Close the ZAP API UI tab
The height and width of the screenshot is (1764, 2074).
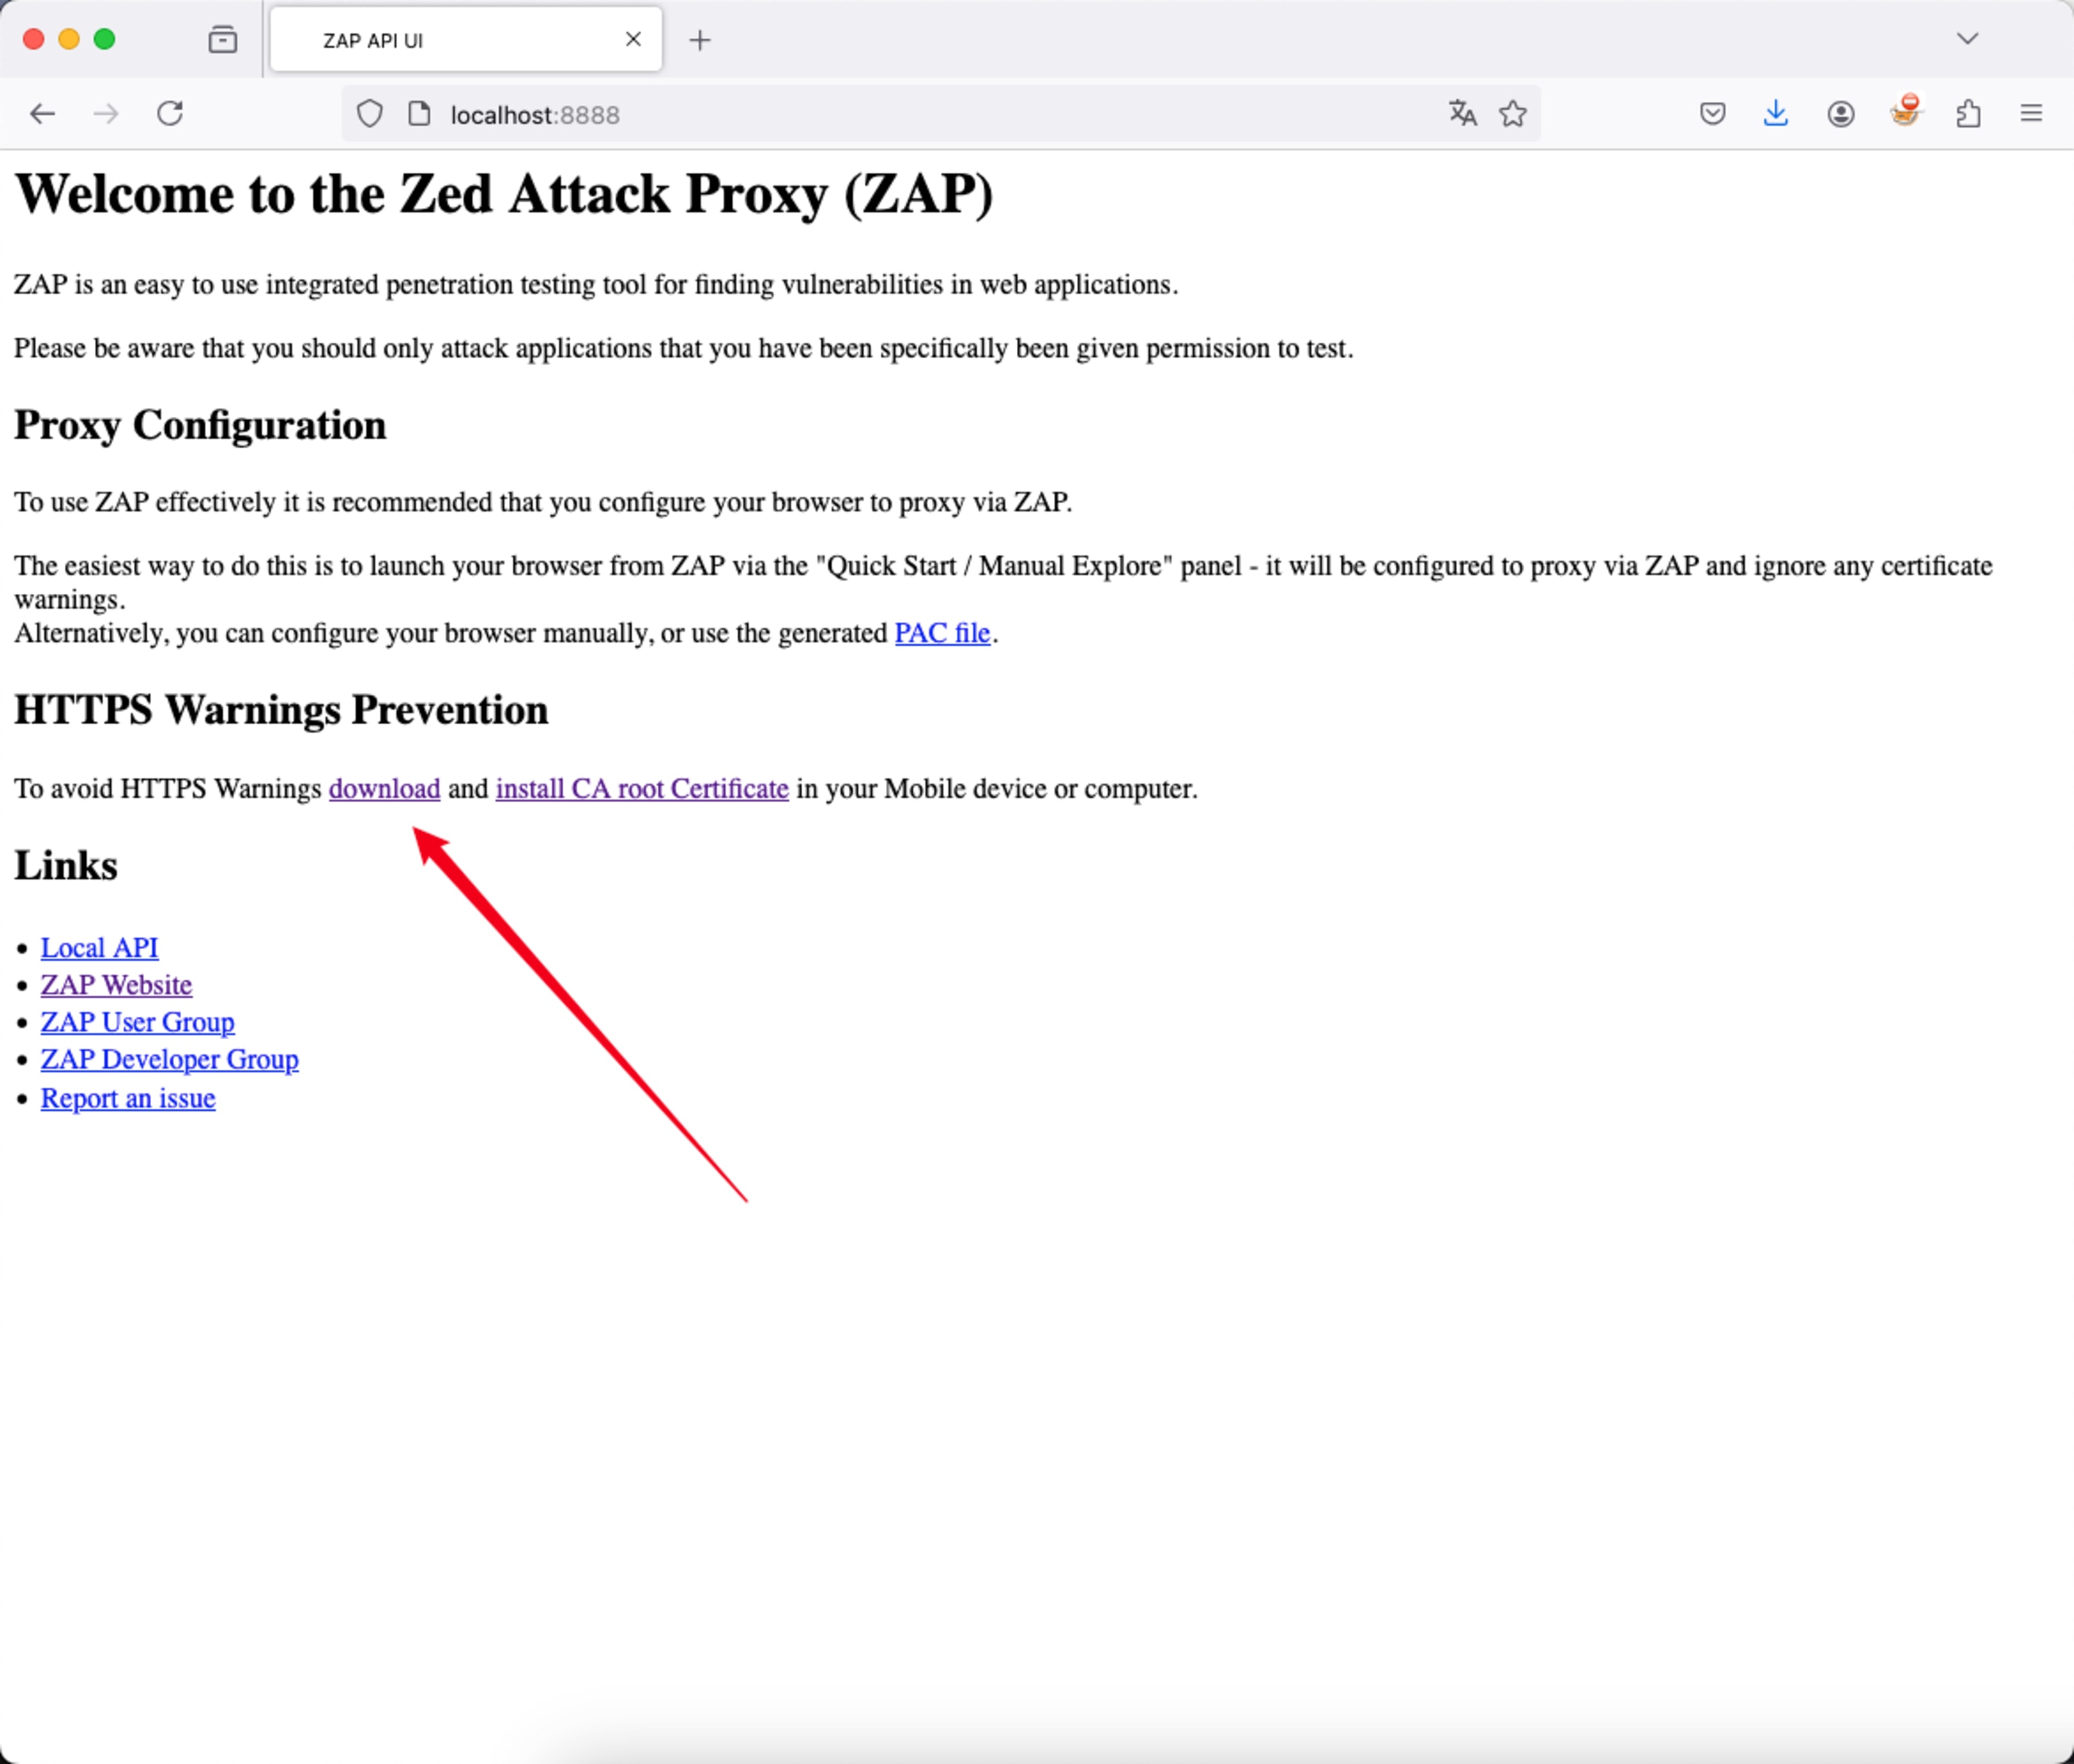tap(633, 40)
